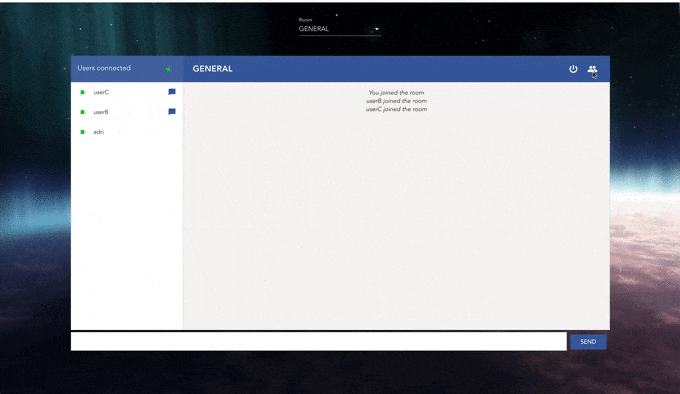680x394 pixels.
Task: Send the message with SEND button
Action: pos(588,342)
